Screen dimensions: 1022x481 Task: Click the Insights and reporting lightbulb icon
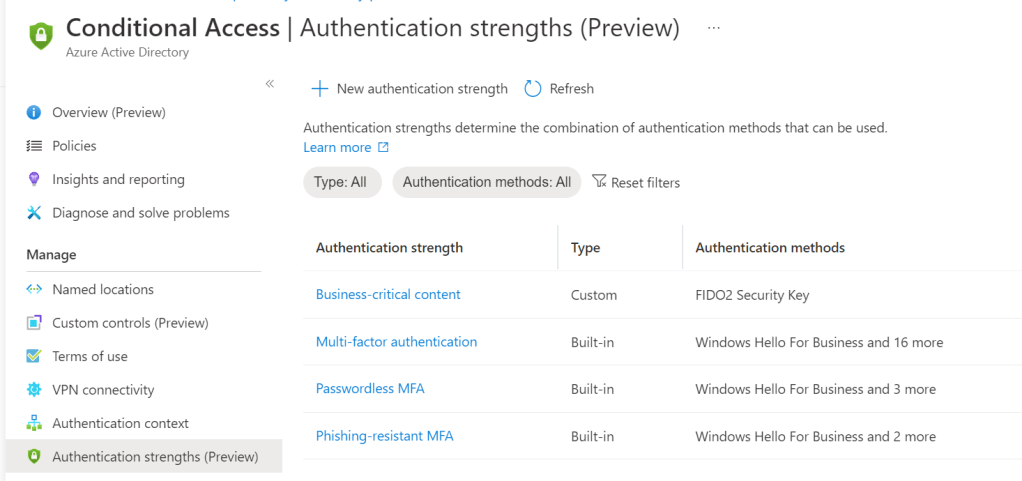click(x=34, y=180)
